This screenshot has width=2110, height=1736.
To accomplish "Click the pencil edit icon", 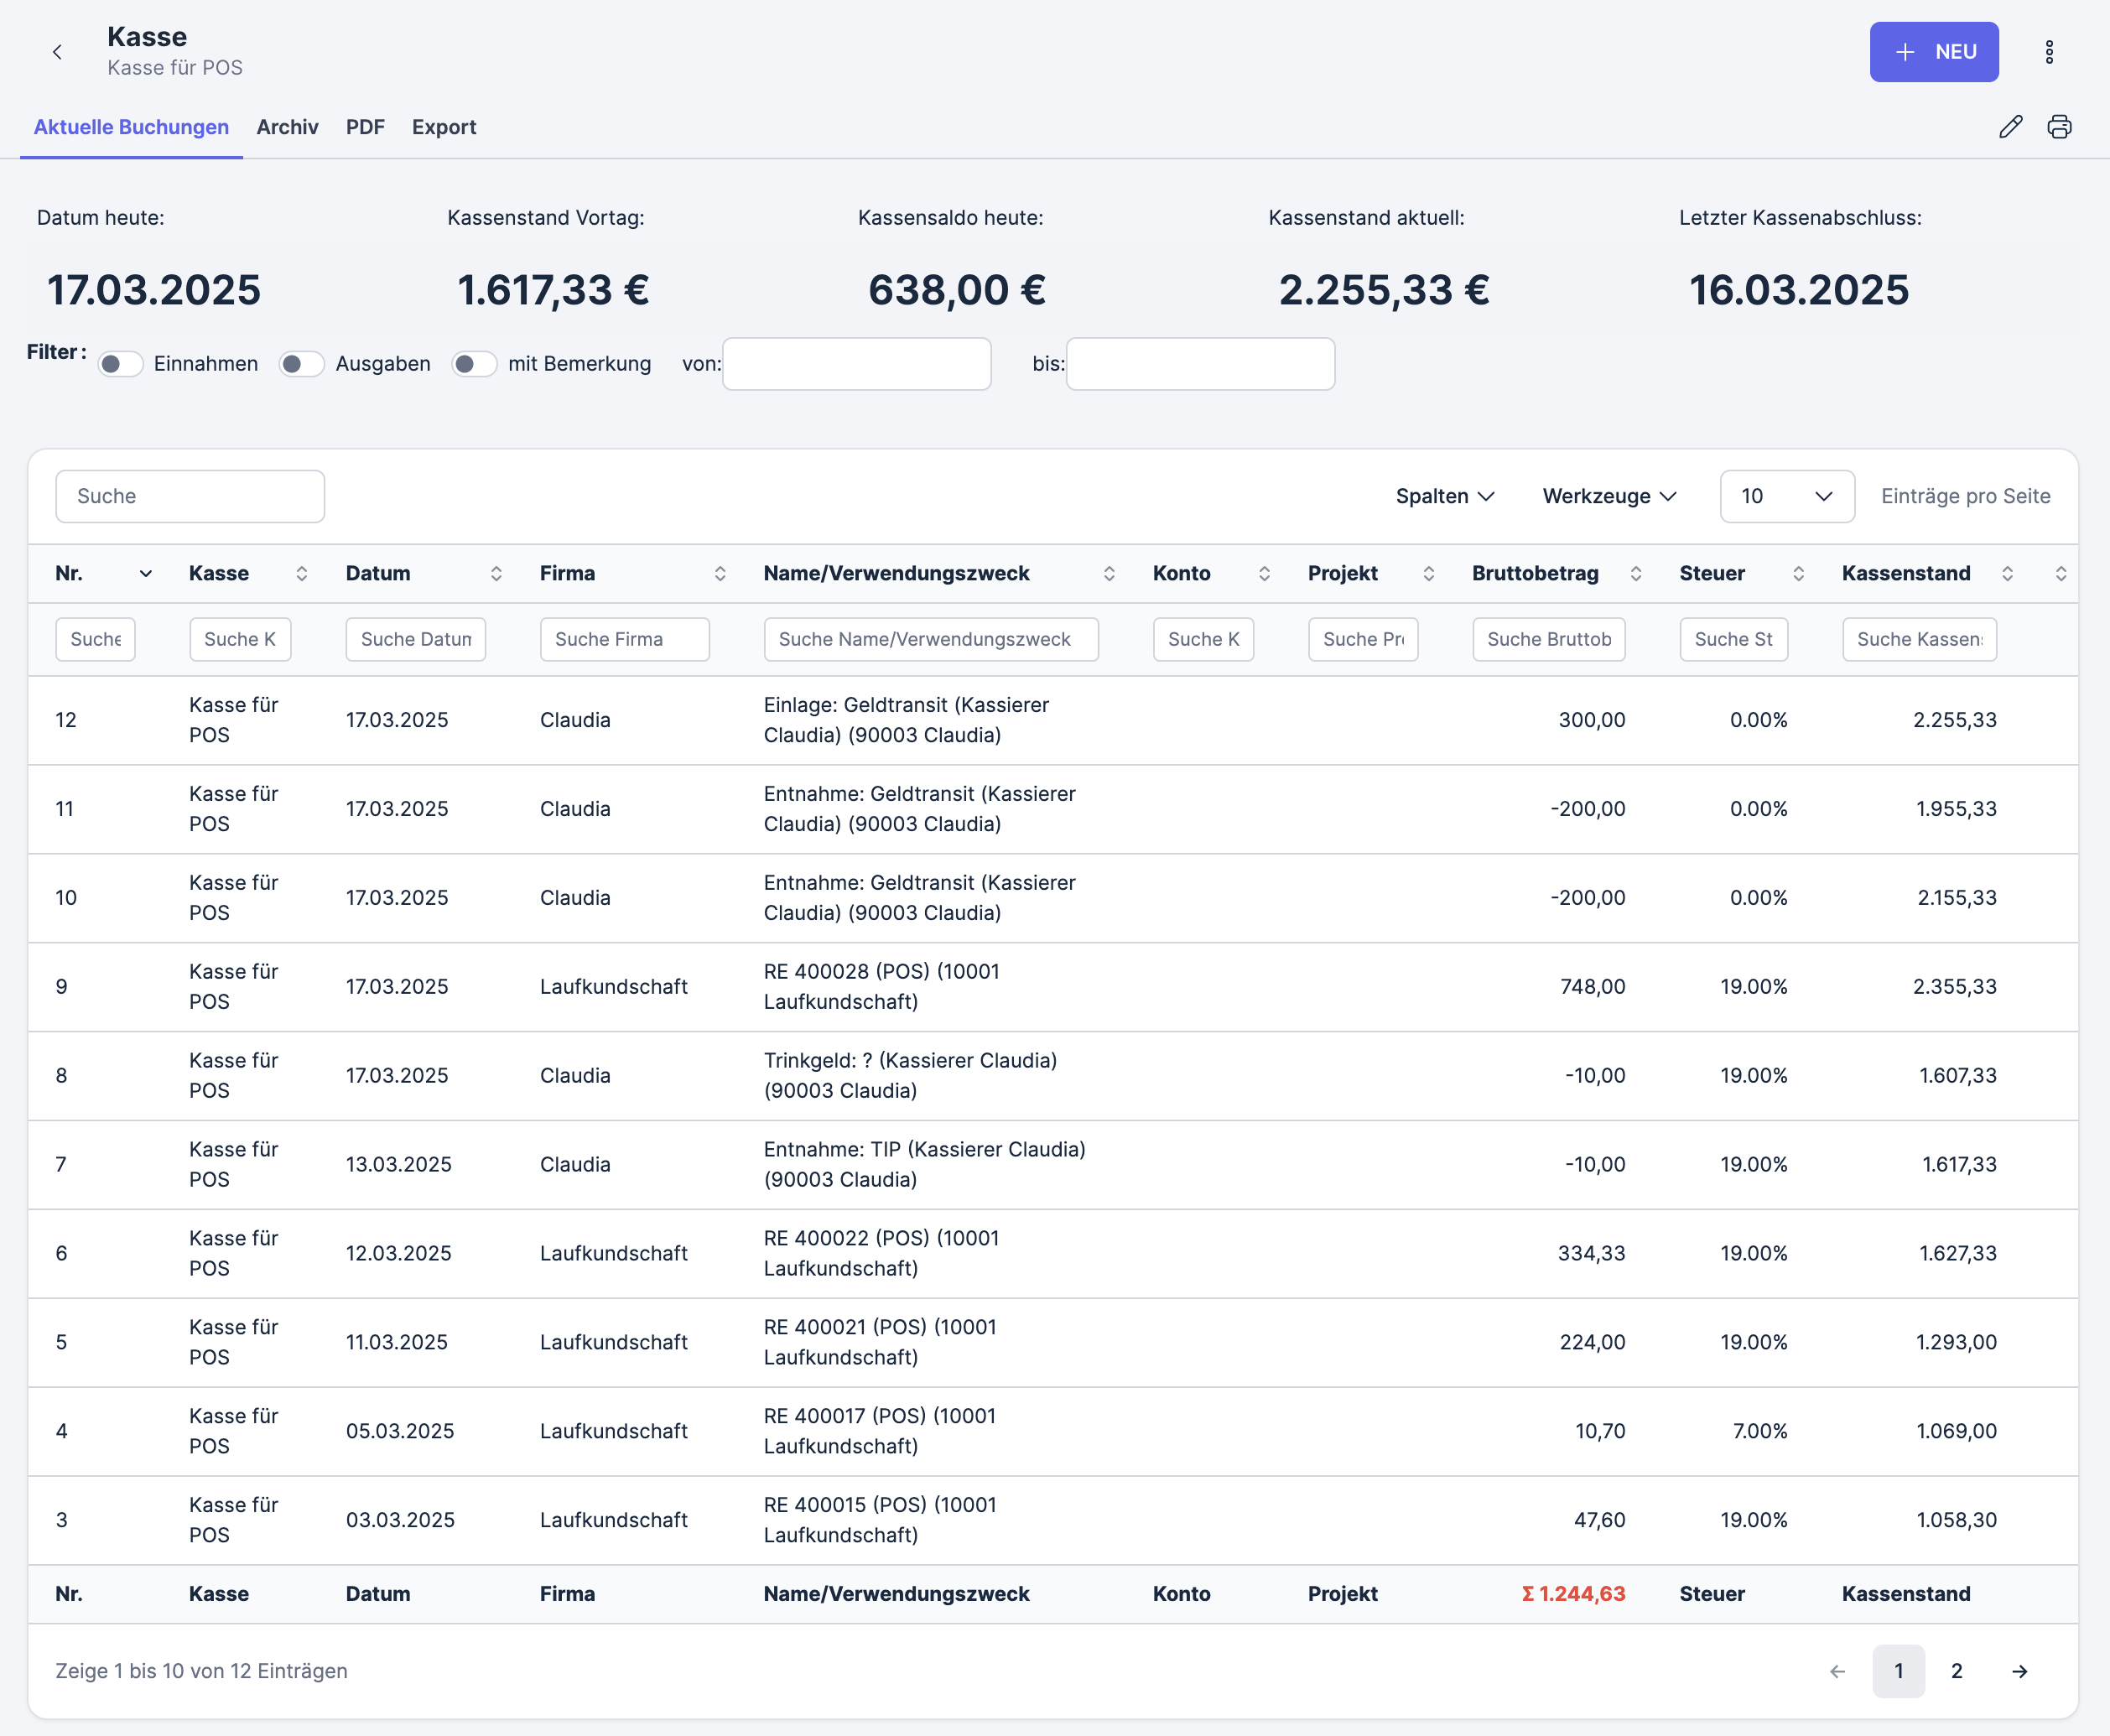I will coord(2010,127).
